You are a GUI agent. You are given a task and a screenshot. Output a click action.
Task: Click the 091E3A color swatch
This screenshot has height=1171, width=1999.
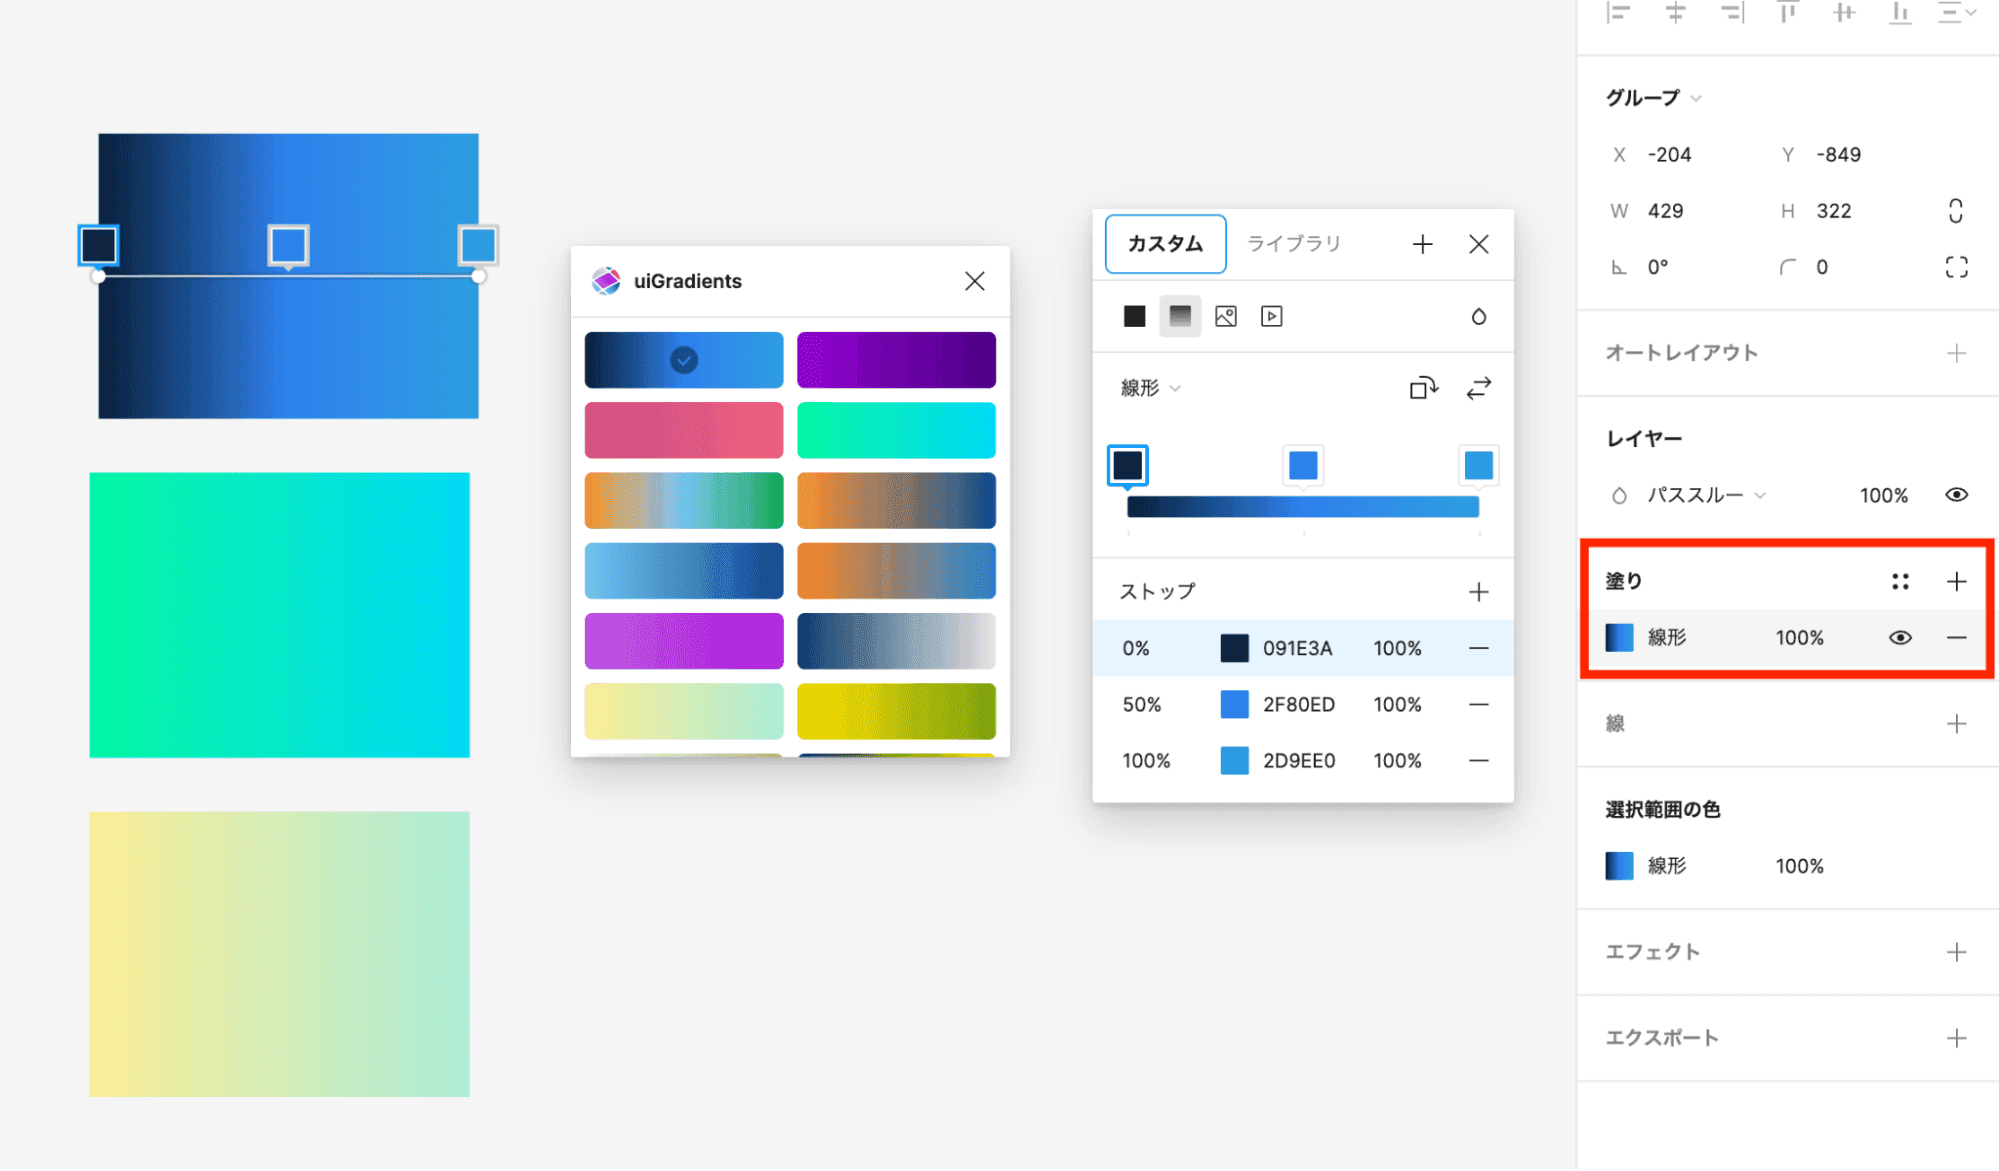click(x=1233, y=648)
